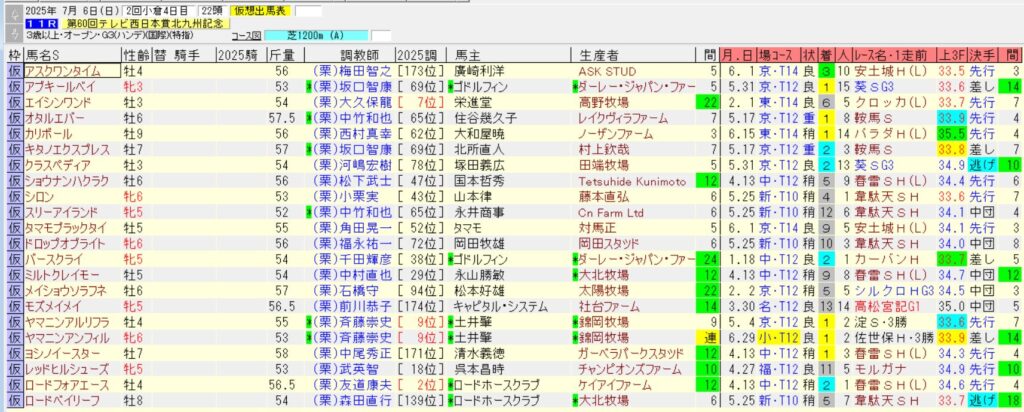Click breeder ガーベラパークスタッド

pos(631,353)
